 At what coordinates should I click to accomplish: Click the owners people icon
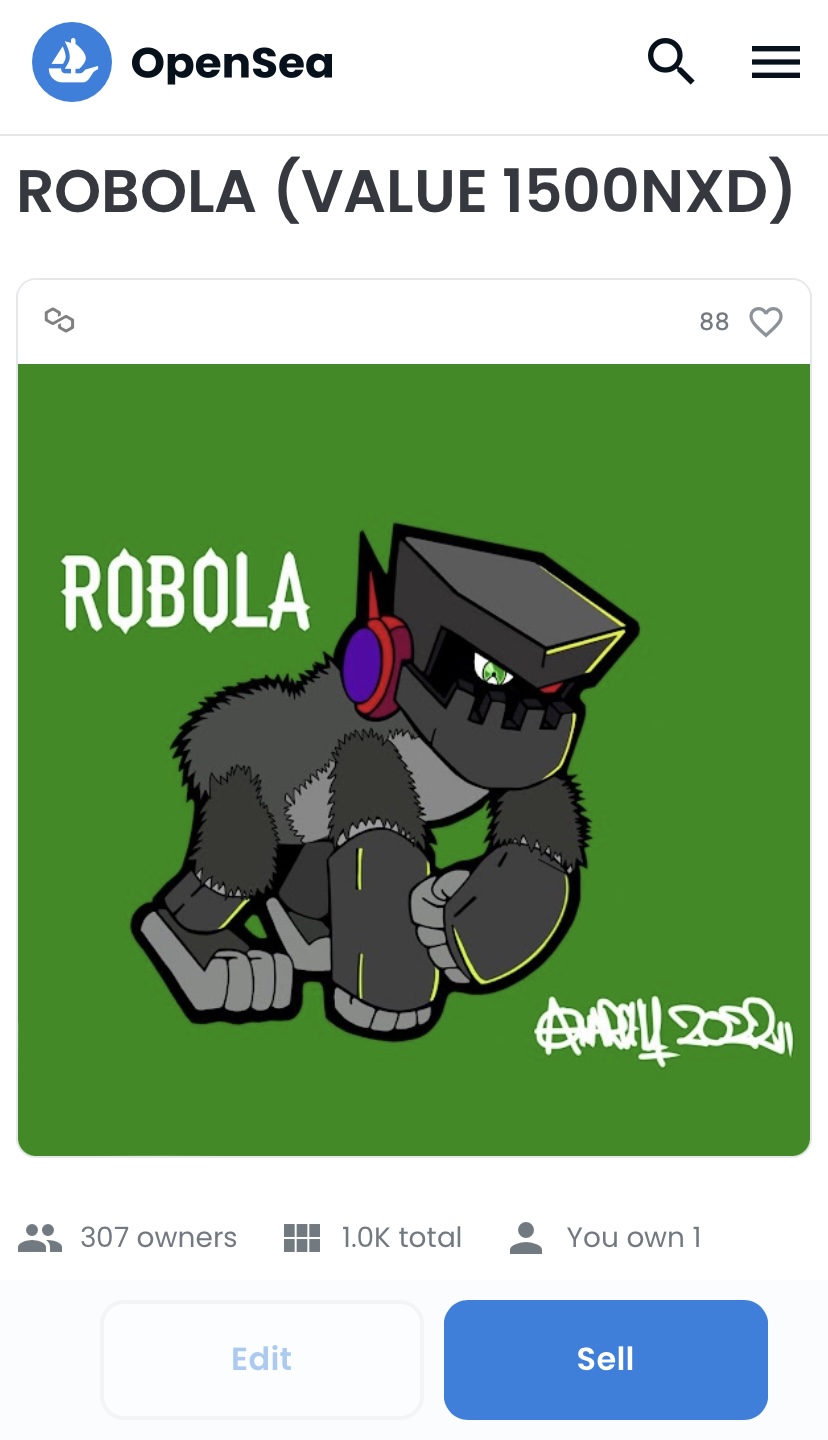click(x=40, y=1238)
